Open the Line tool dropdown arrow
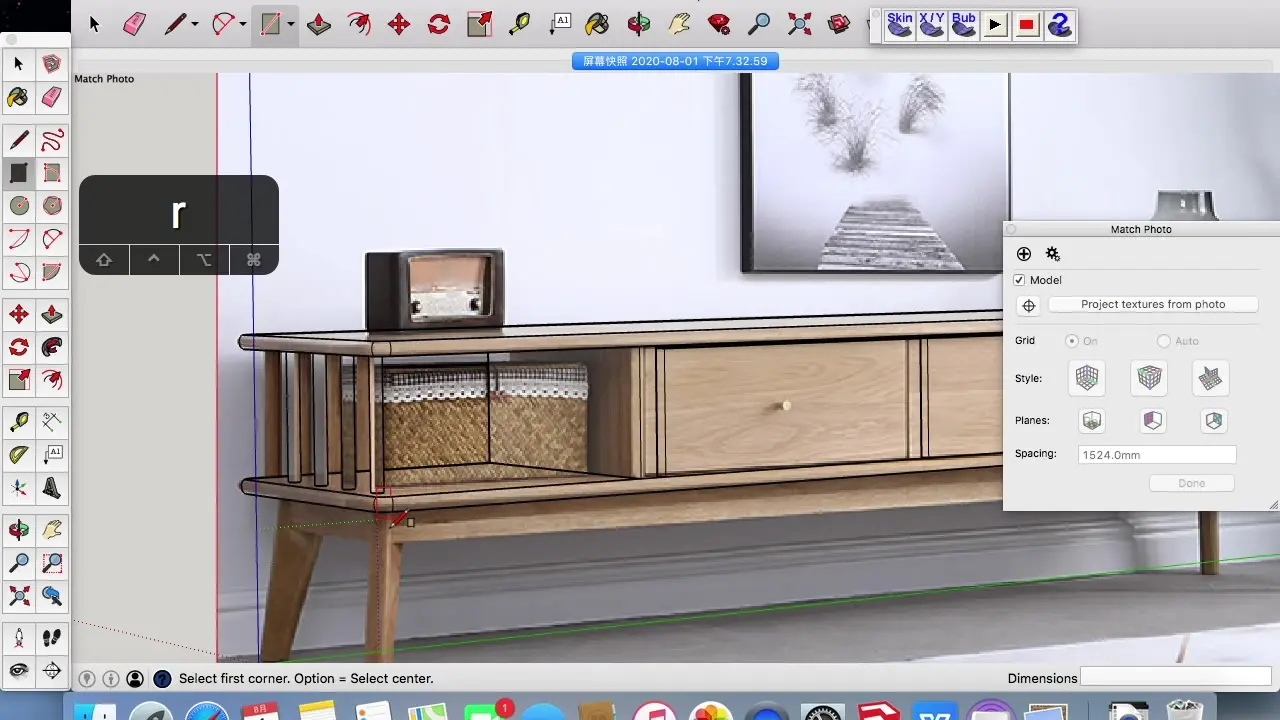This screenshot has width=1280, height=720. coord(194,25)
